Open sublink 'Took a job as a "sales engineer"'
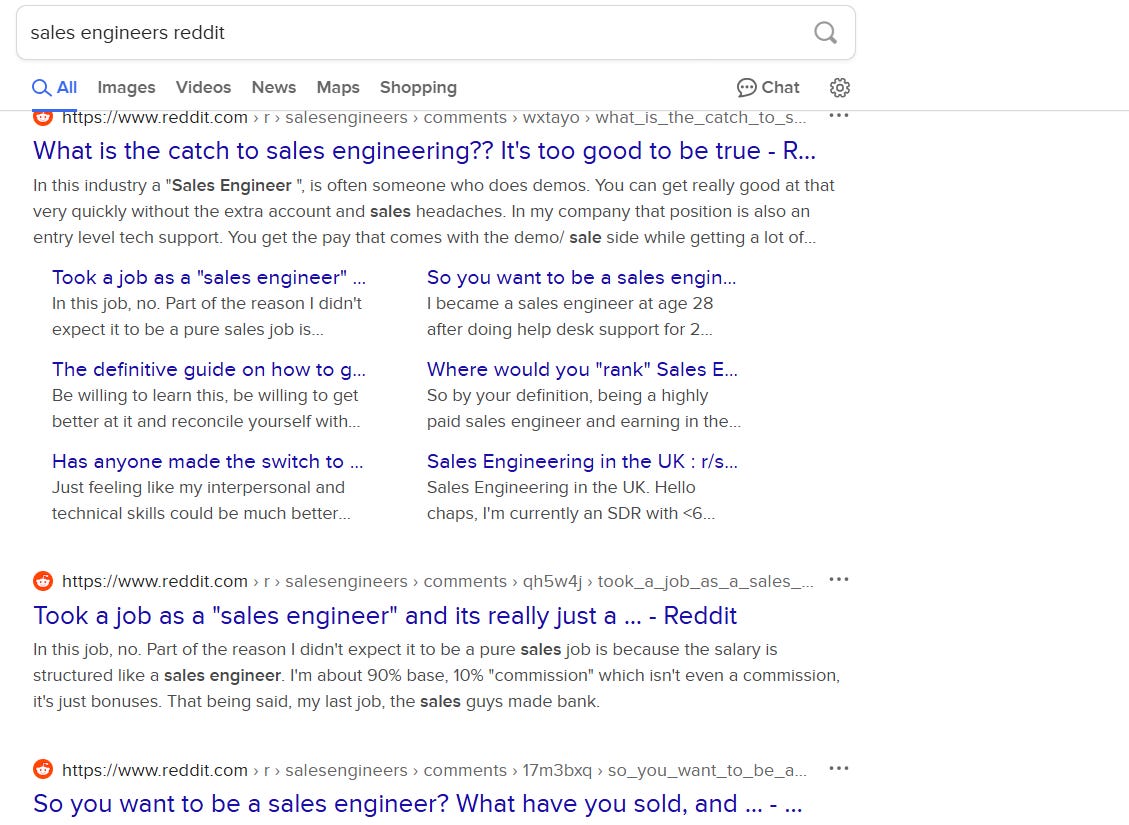 coord(209,278)
